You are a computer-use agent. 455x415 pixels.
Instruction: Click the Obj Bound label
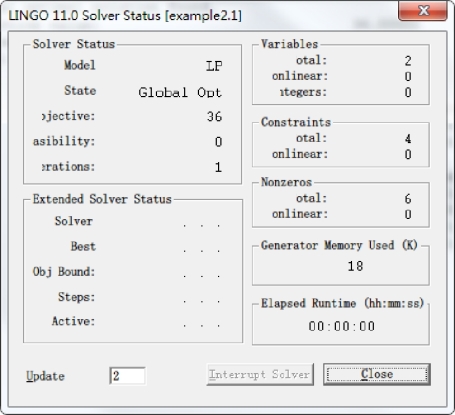point(64,272)
